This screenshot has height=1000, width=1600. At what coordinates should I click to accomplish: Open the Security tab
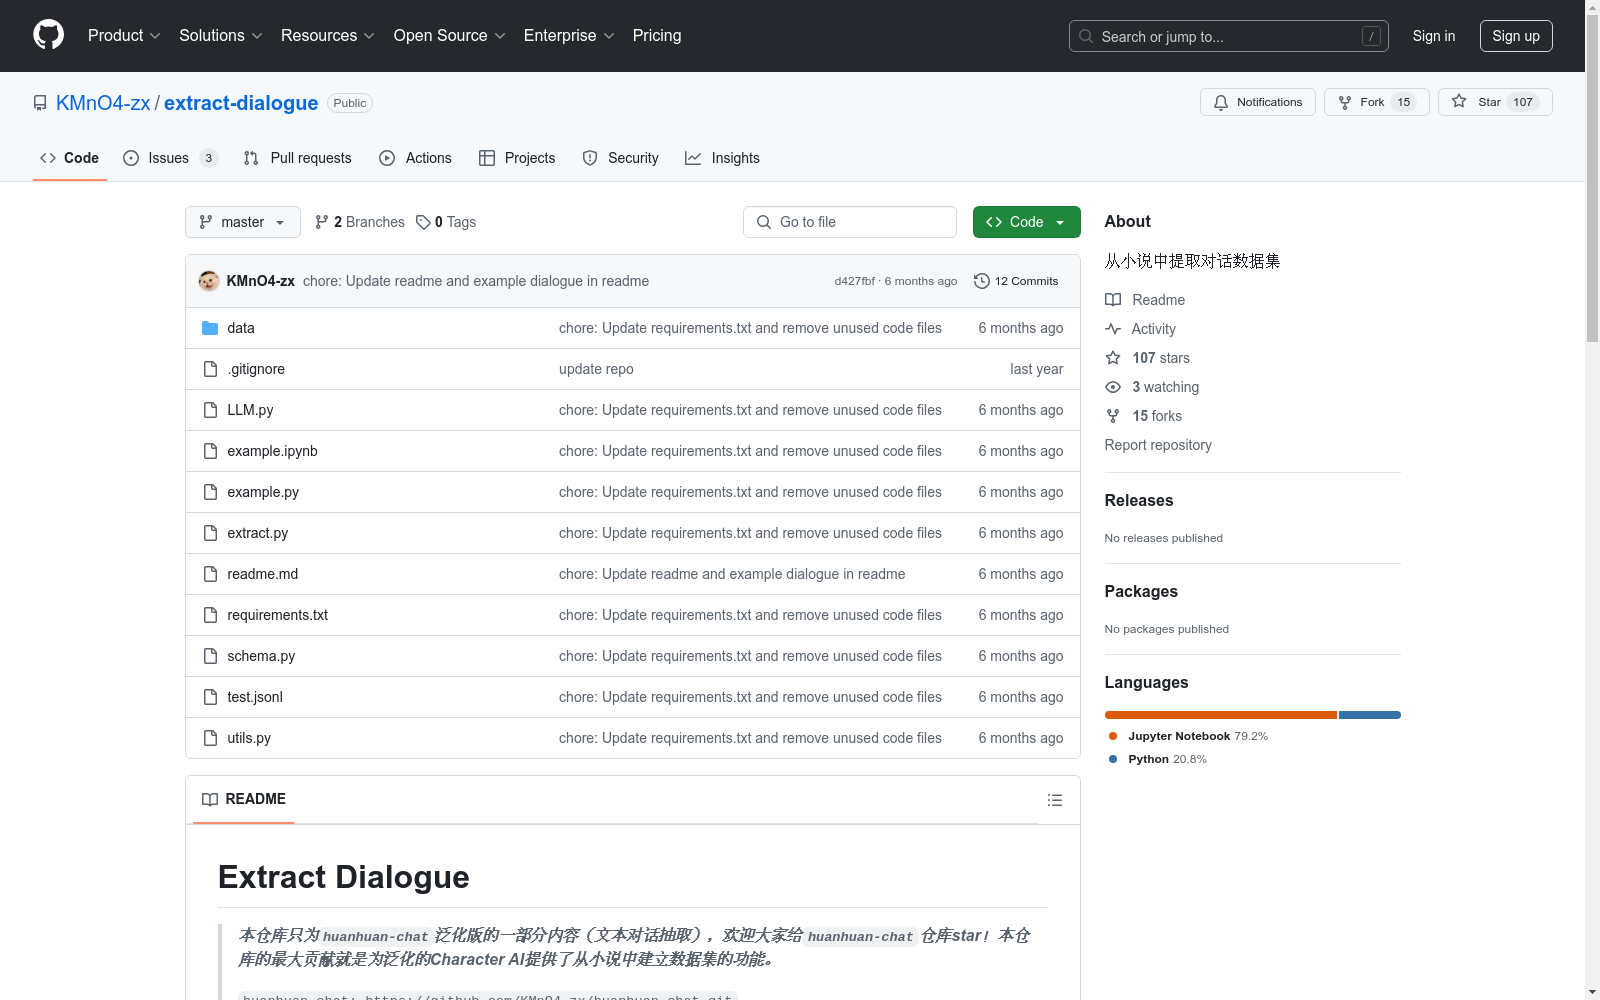(x=620, y=158)
